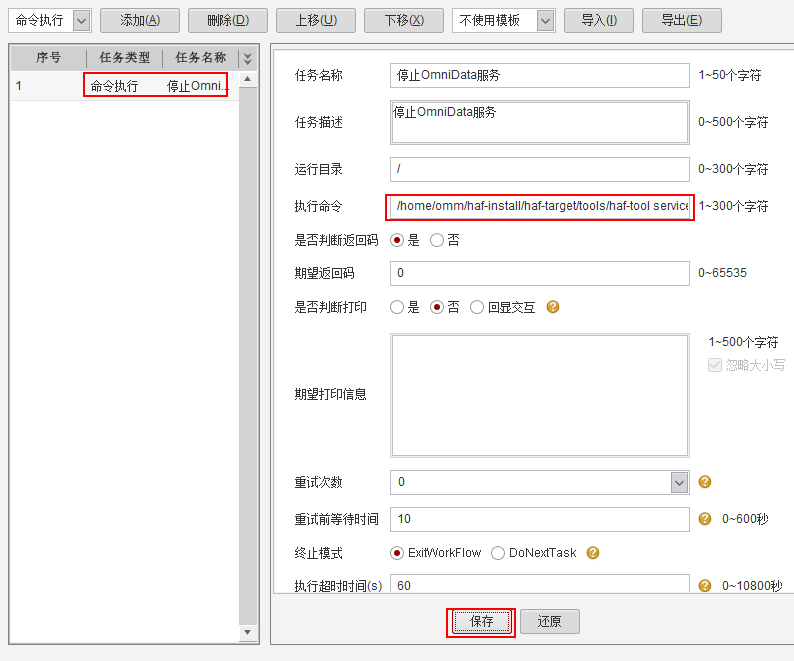This screenshot has width=794, height=661.
Task: Open help icon next to 重试前等待时间 field
Action: (704, 519)
